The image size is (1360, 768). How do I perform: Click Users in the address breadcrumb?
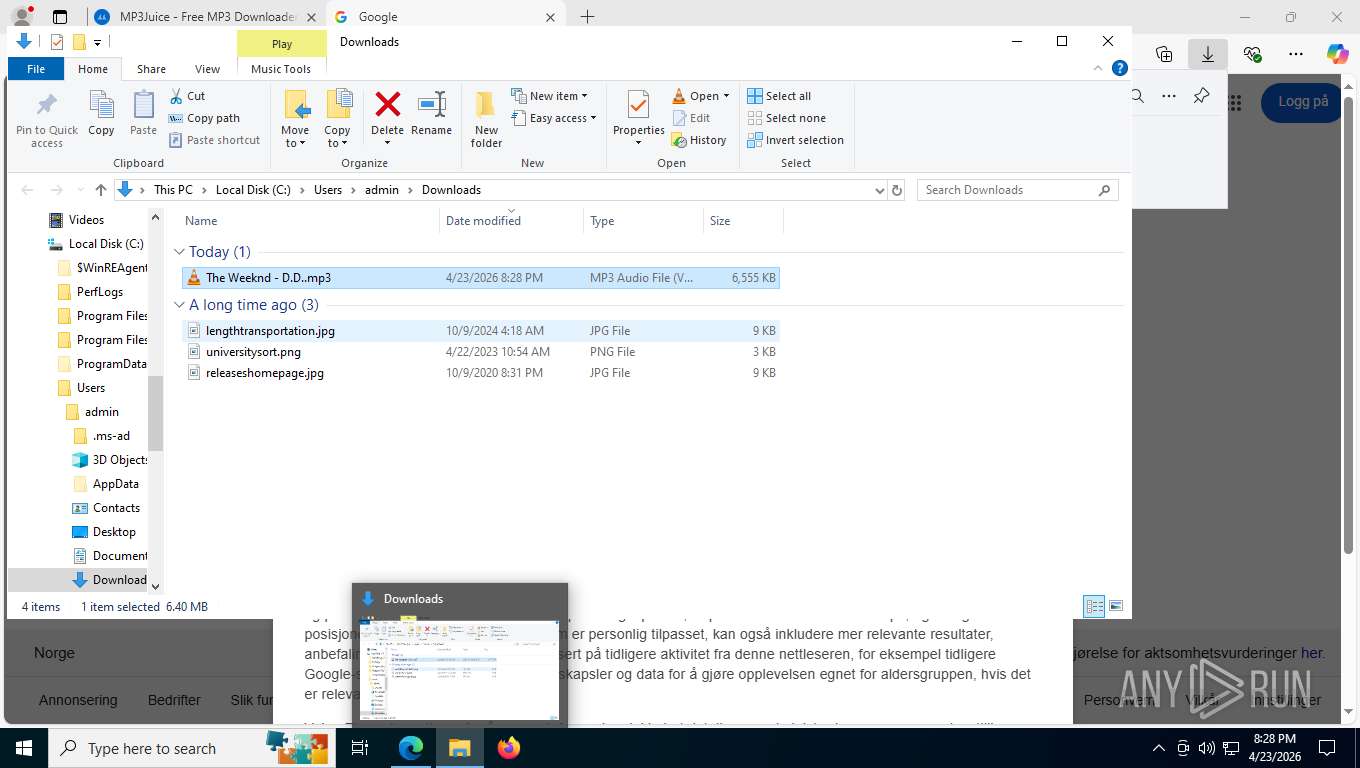[x=328, y=190]
